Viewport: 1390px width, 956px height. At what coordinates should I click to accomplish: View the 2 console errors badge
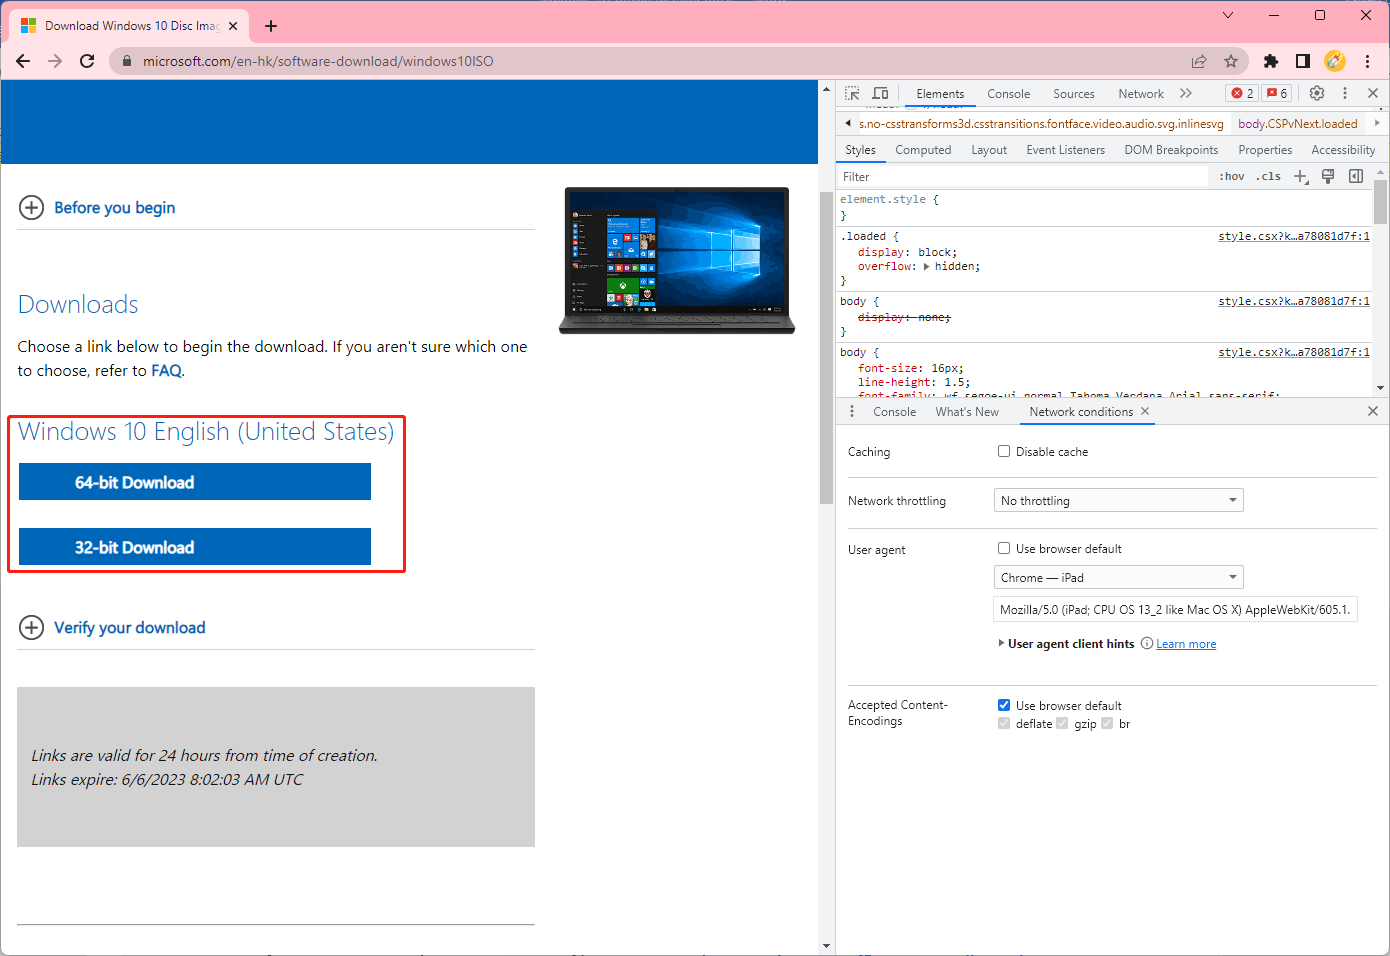(x=1241, y=93)
